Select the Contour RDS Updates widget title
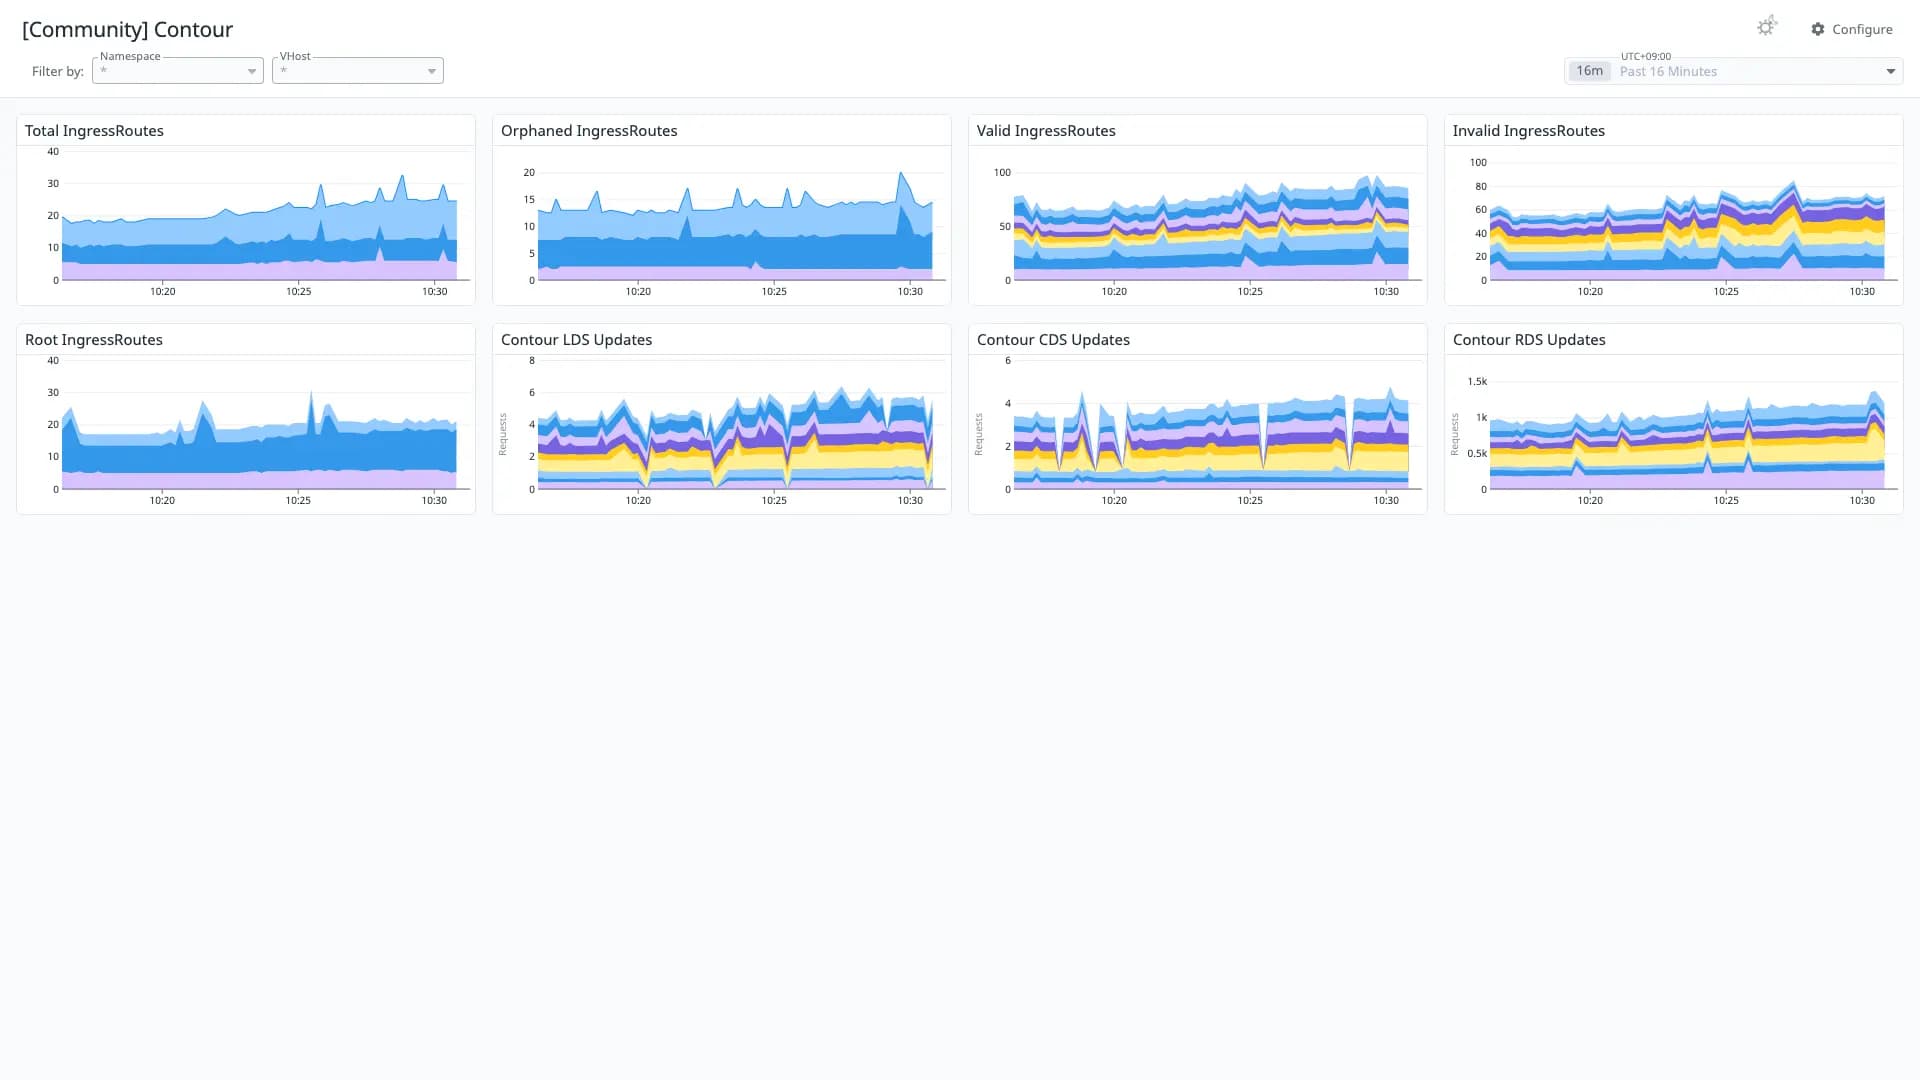Image resolution: width=1920 pixels, height=1080 pixels. 1529,340
